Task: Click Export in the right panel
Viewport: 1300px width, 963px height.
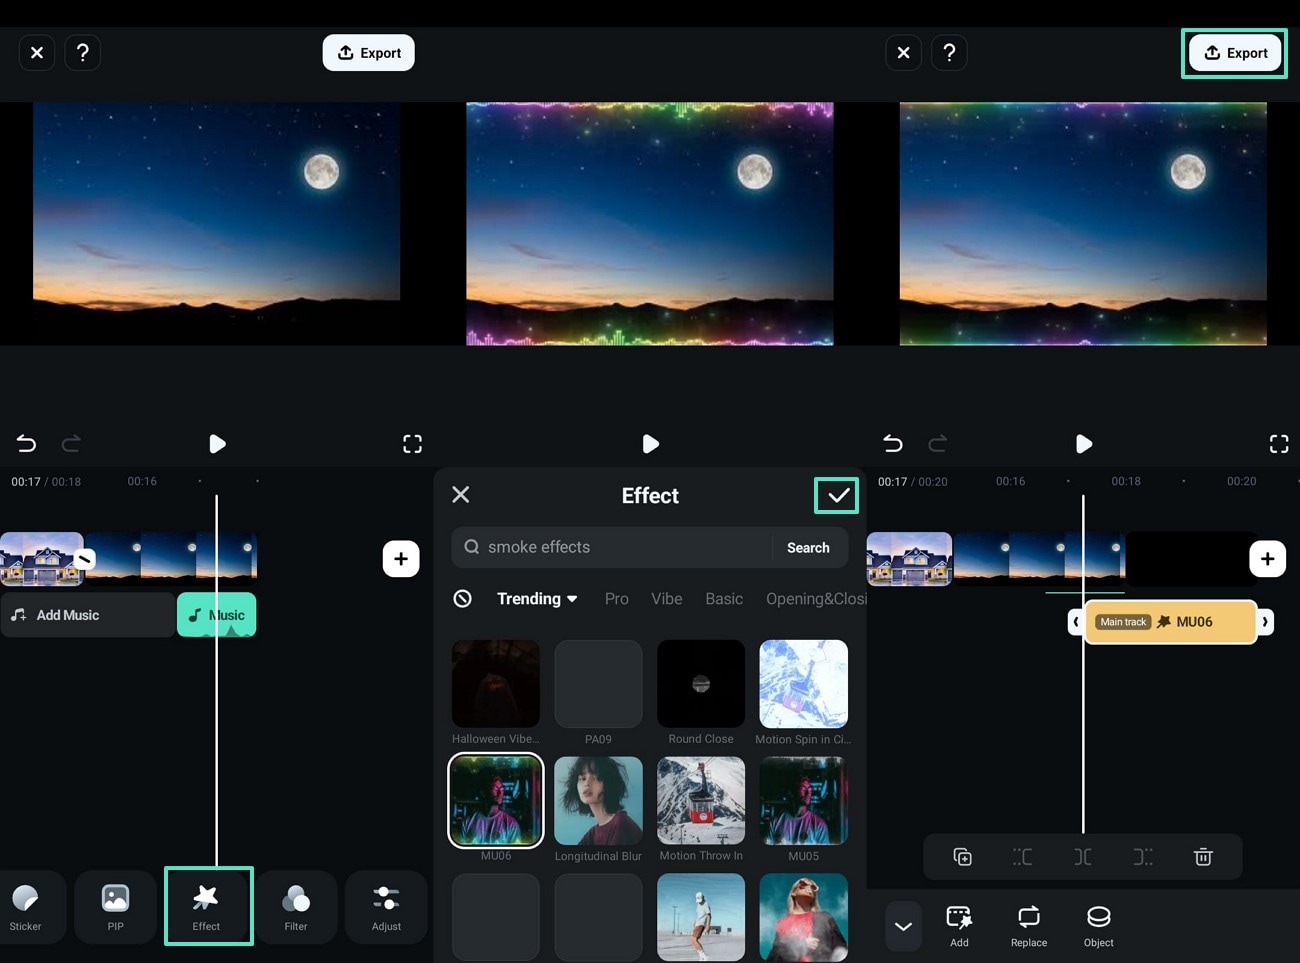Action: click(x=1235, y=53)
